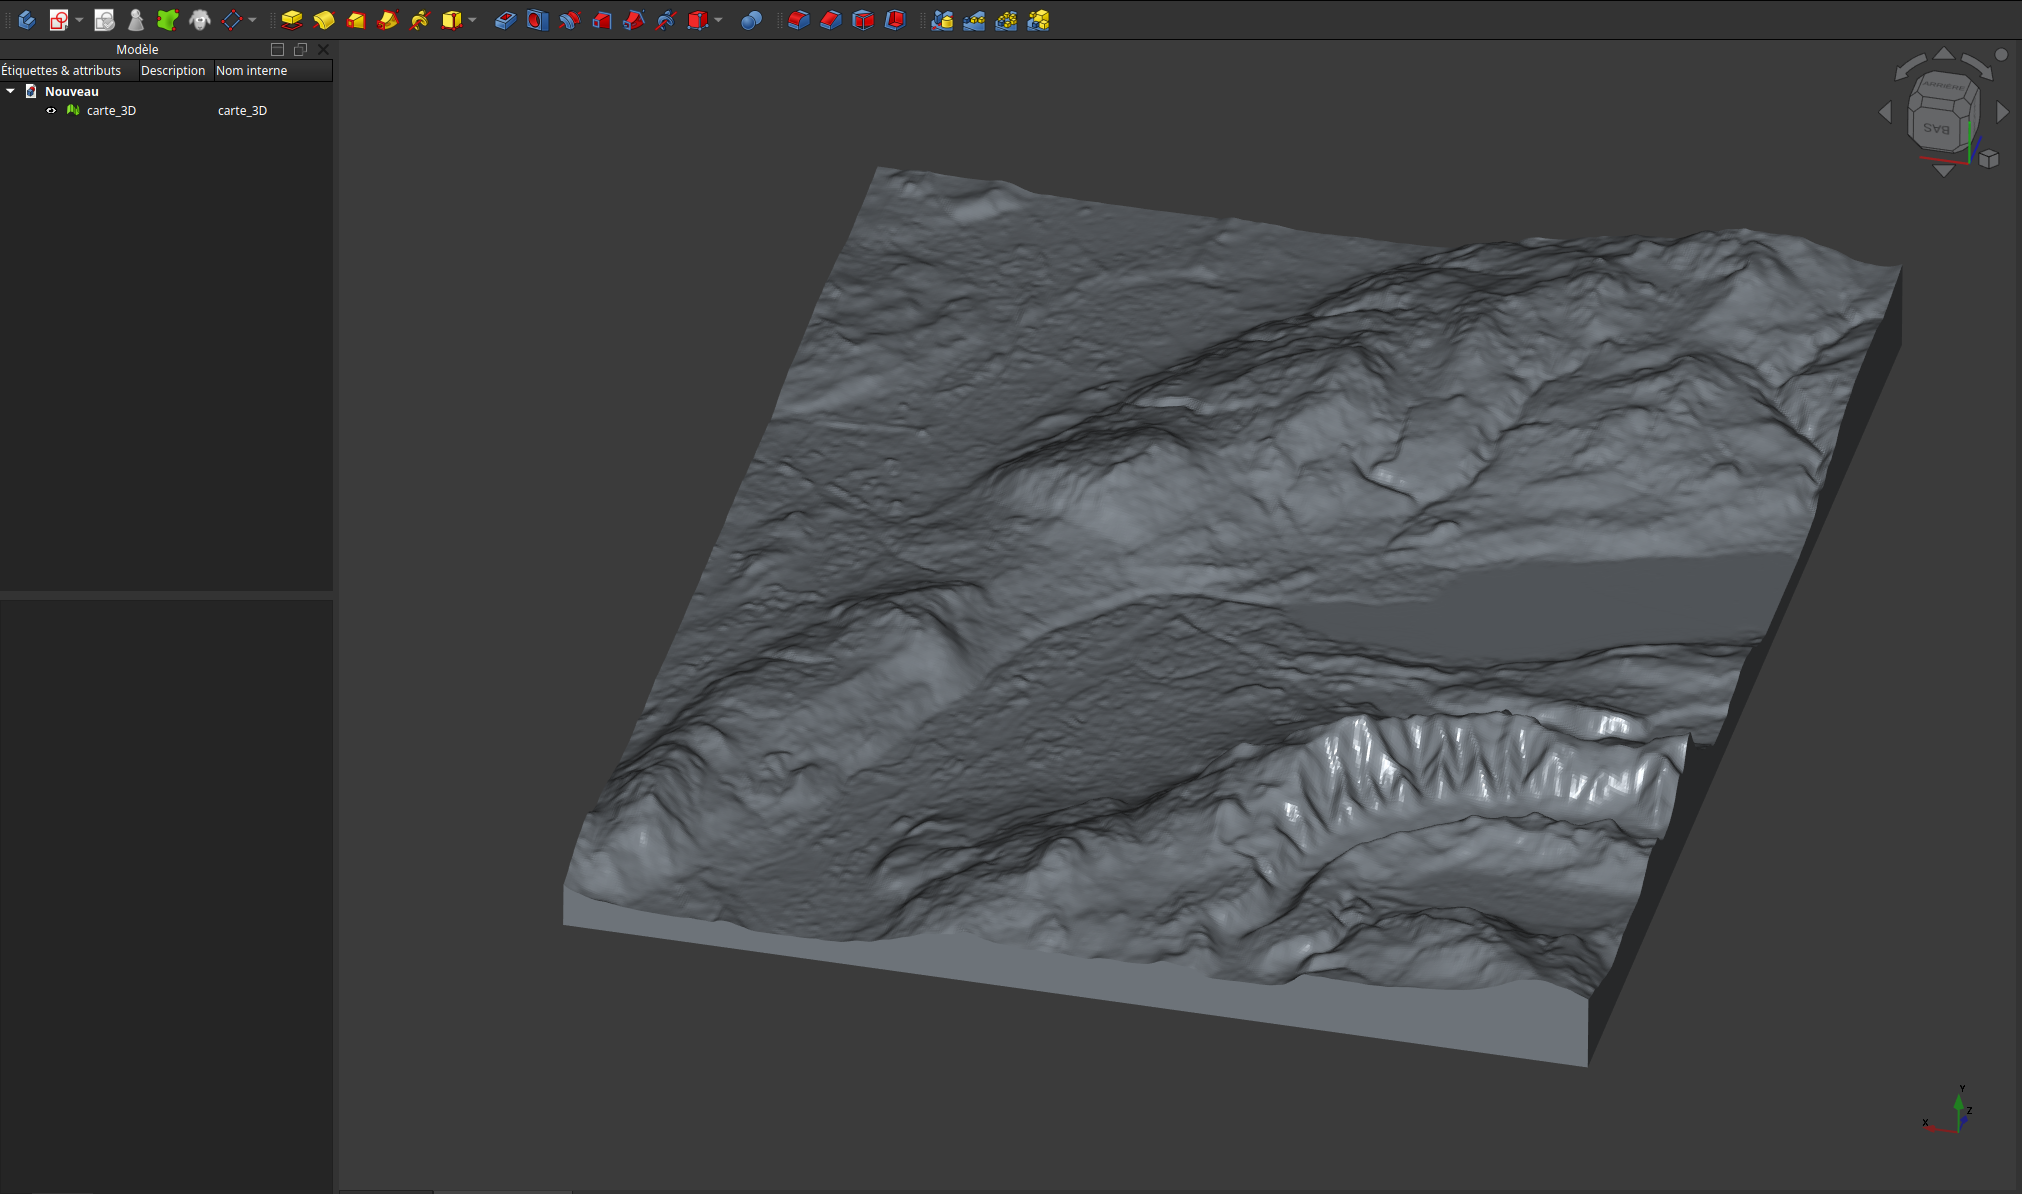This screenshot has height=1194, width=2022.
Task: Click the Nom interne column header
Action: tap(251, 70)
